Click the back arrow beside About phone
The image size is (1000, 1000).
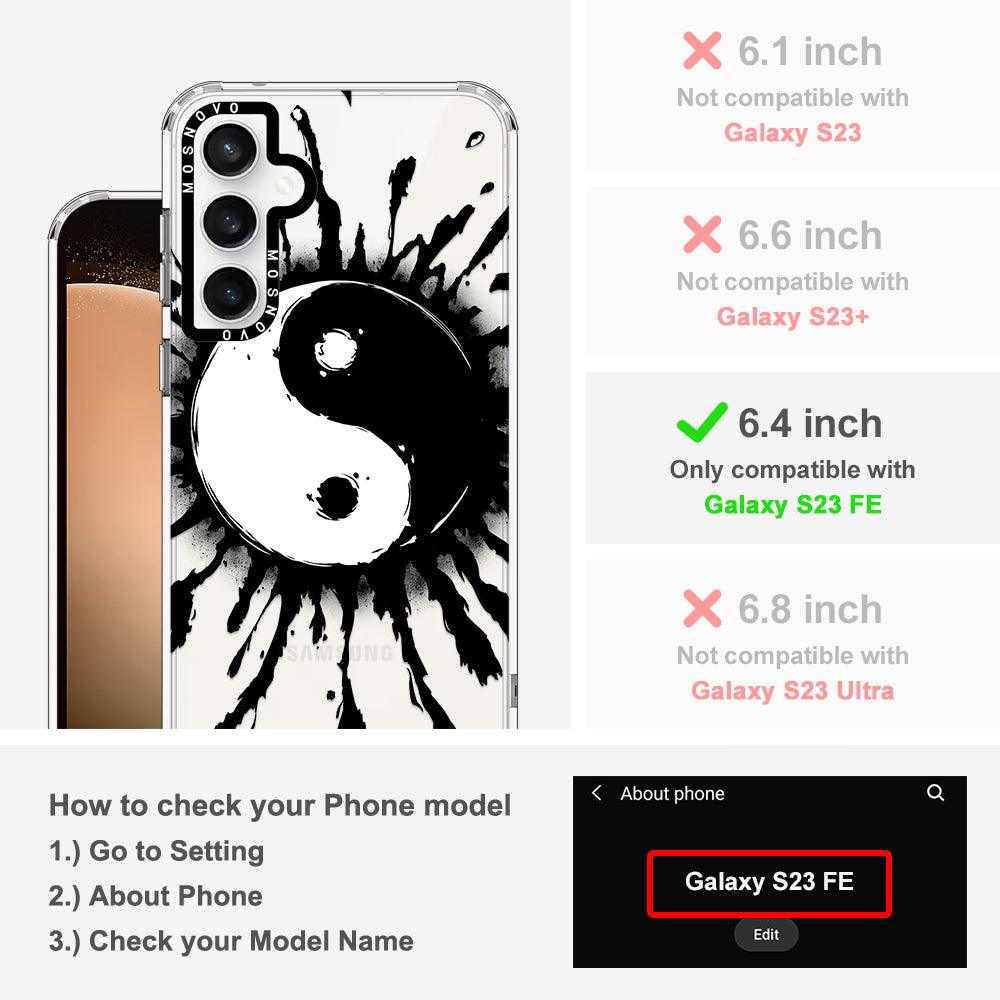pyautogui.click(x=596, y=793)
